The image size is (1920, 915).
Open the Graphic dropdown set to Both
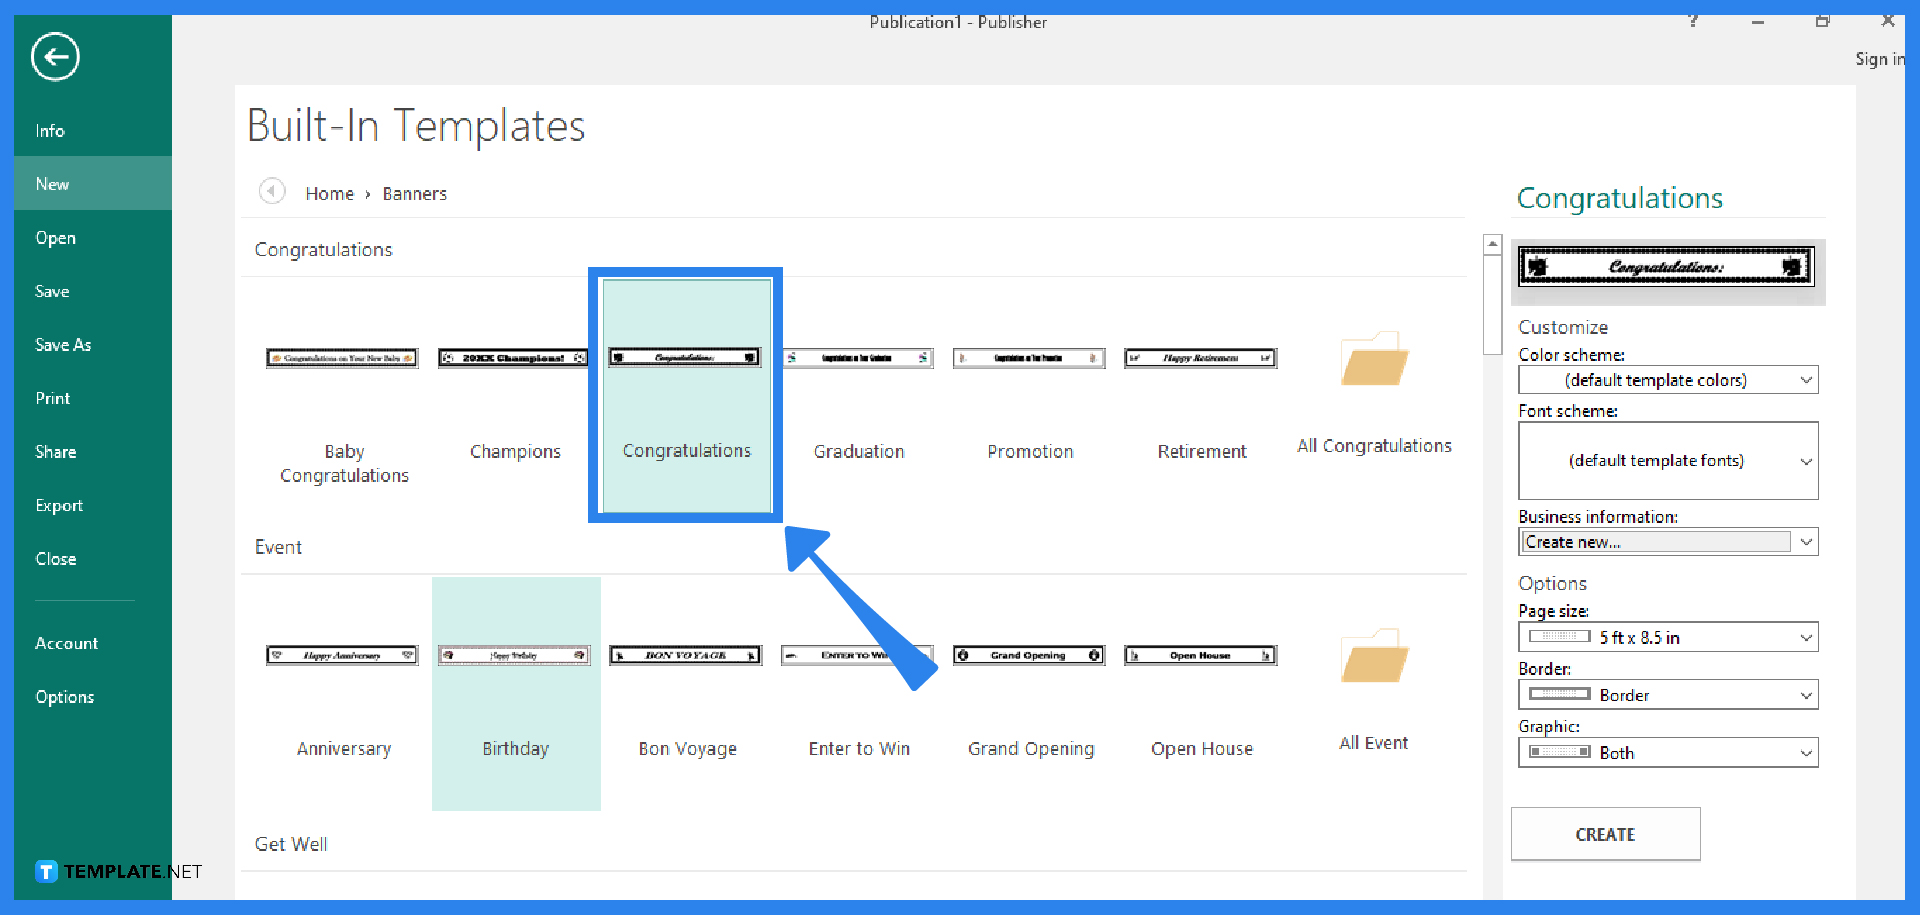coord(1806,753)
